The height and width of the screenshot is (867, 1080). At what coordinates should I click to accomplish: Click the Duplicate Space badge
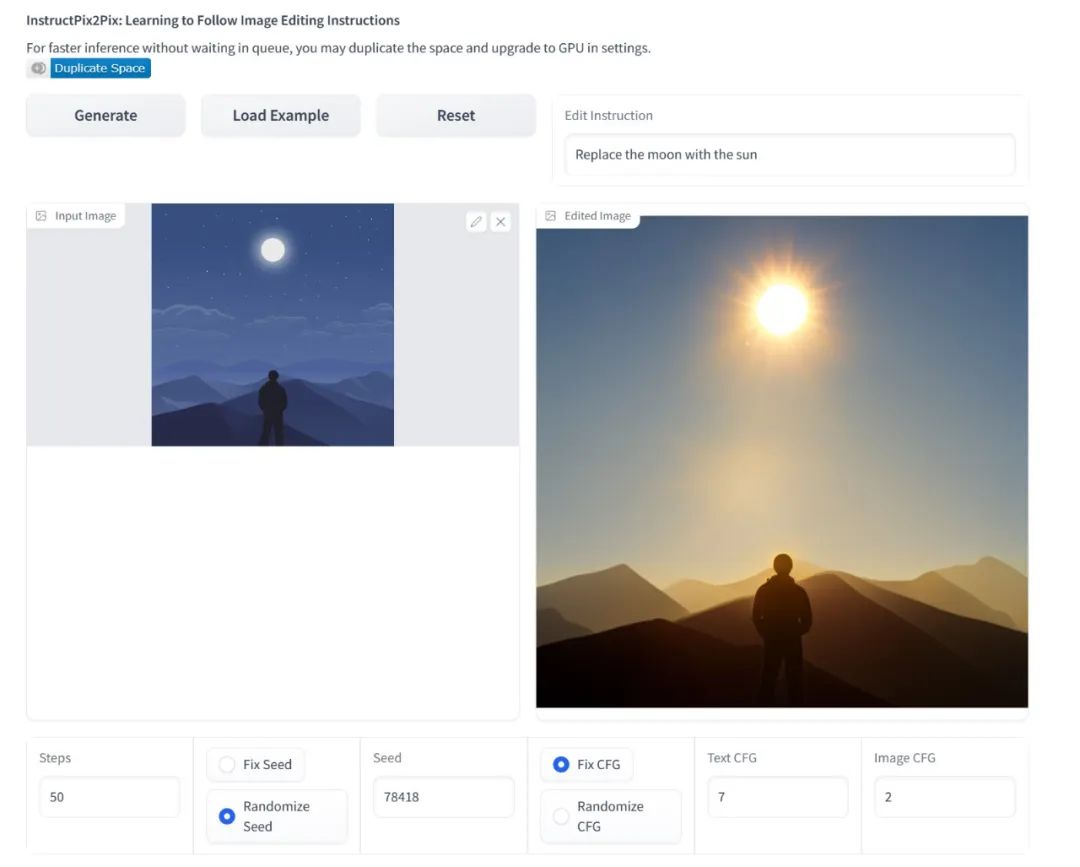[x=100, y=68]
